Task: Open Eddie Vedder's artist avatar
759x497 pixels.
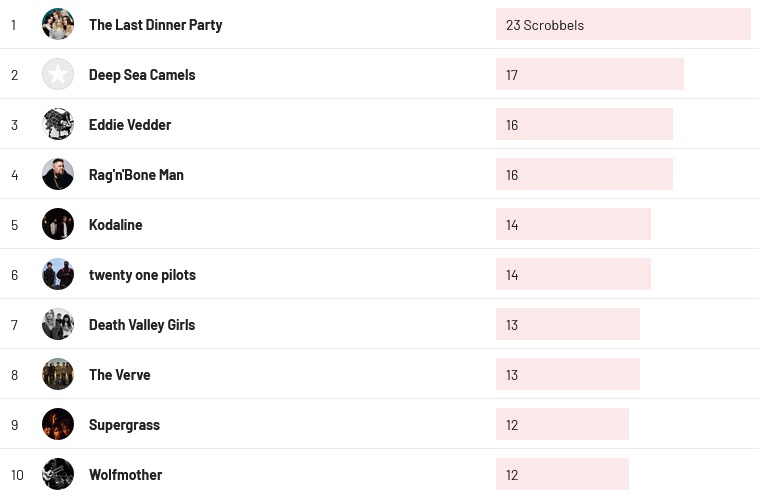Action: pyautogui.click(x=58, y=124)
